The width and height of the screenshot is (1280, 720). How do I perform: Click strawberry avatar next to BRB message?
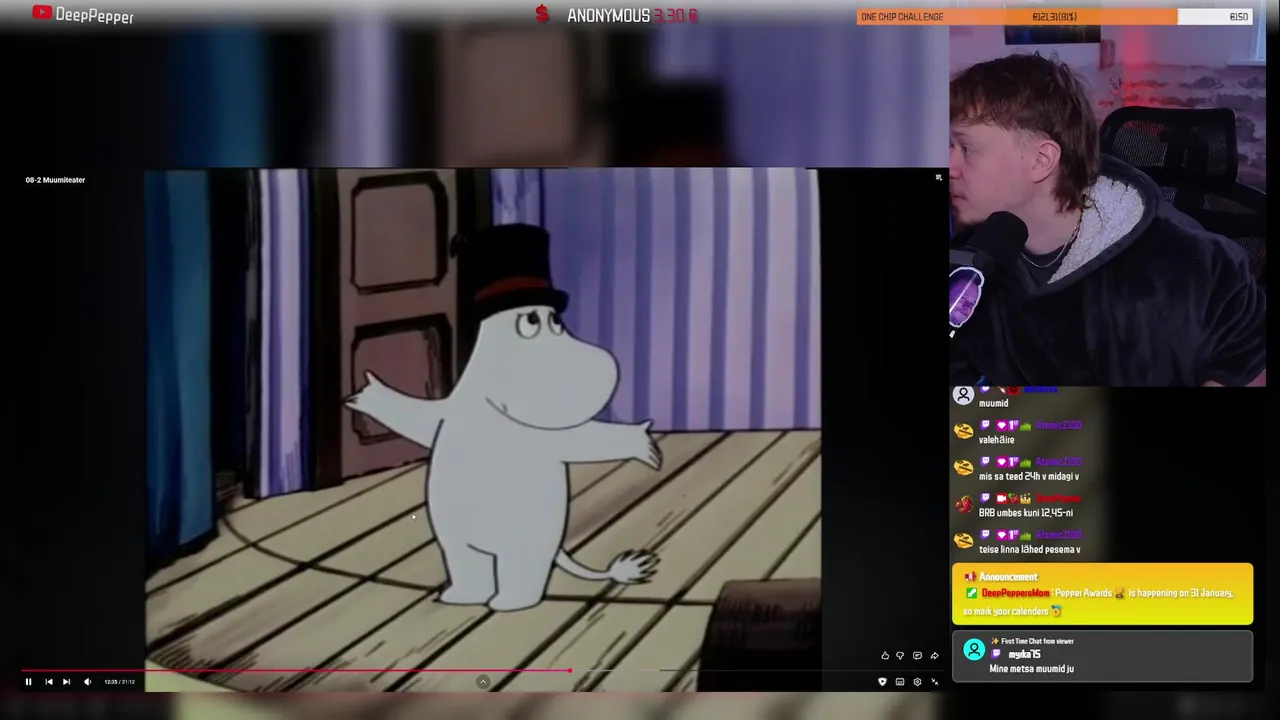(x=963, y=505)
